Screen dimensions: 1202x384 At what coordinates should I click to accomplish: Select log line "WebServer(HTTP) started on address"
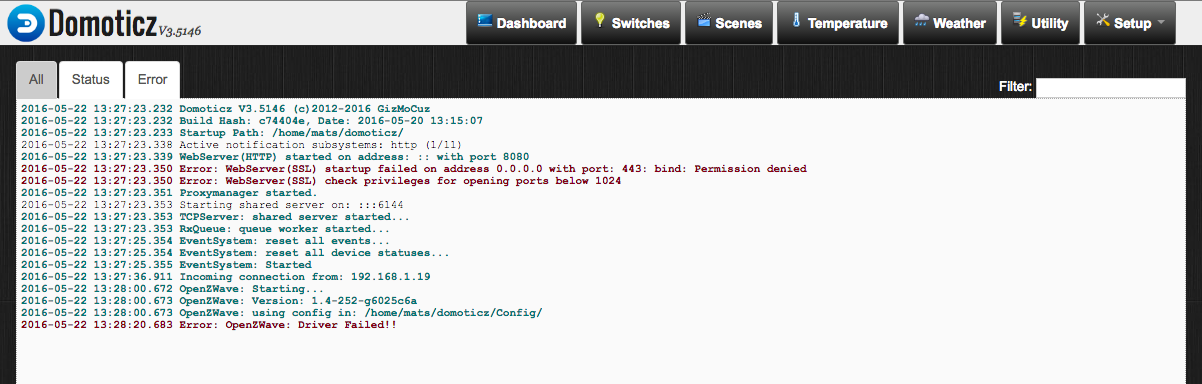tap(274, 156)
